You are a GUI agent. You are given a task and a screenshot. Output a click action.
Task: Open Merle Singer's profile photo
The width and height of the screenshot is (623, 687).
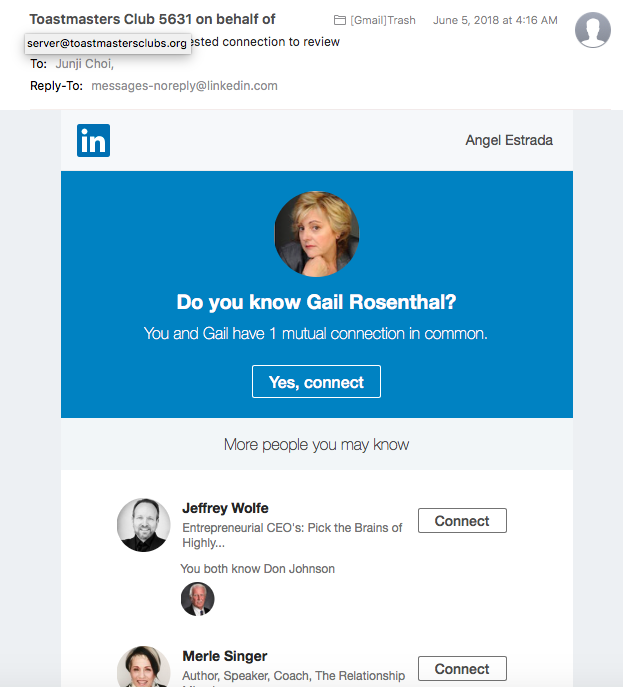pyautogui.click(x=144, y=666)
